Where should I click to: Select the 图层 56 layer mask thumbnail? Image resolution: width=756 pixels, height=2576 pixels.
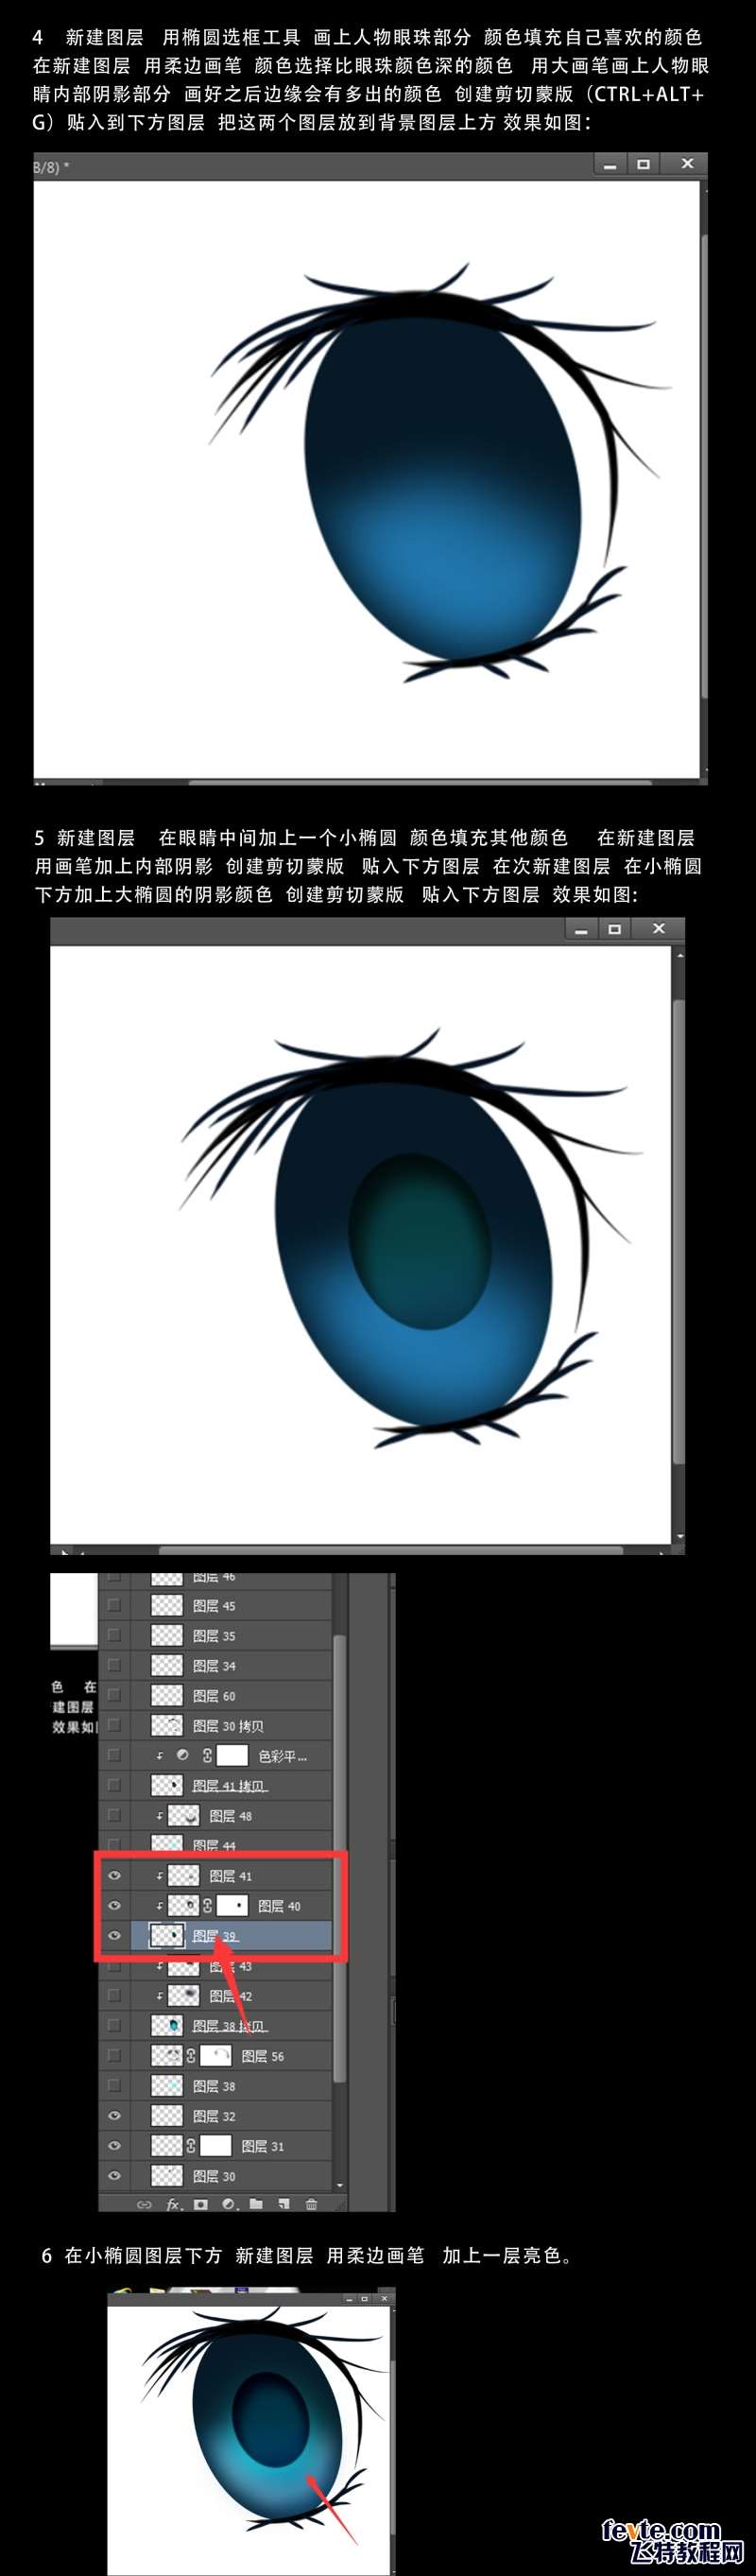pos(216,2056)
